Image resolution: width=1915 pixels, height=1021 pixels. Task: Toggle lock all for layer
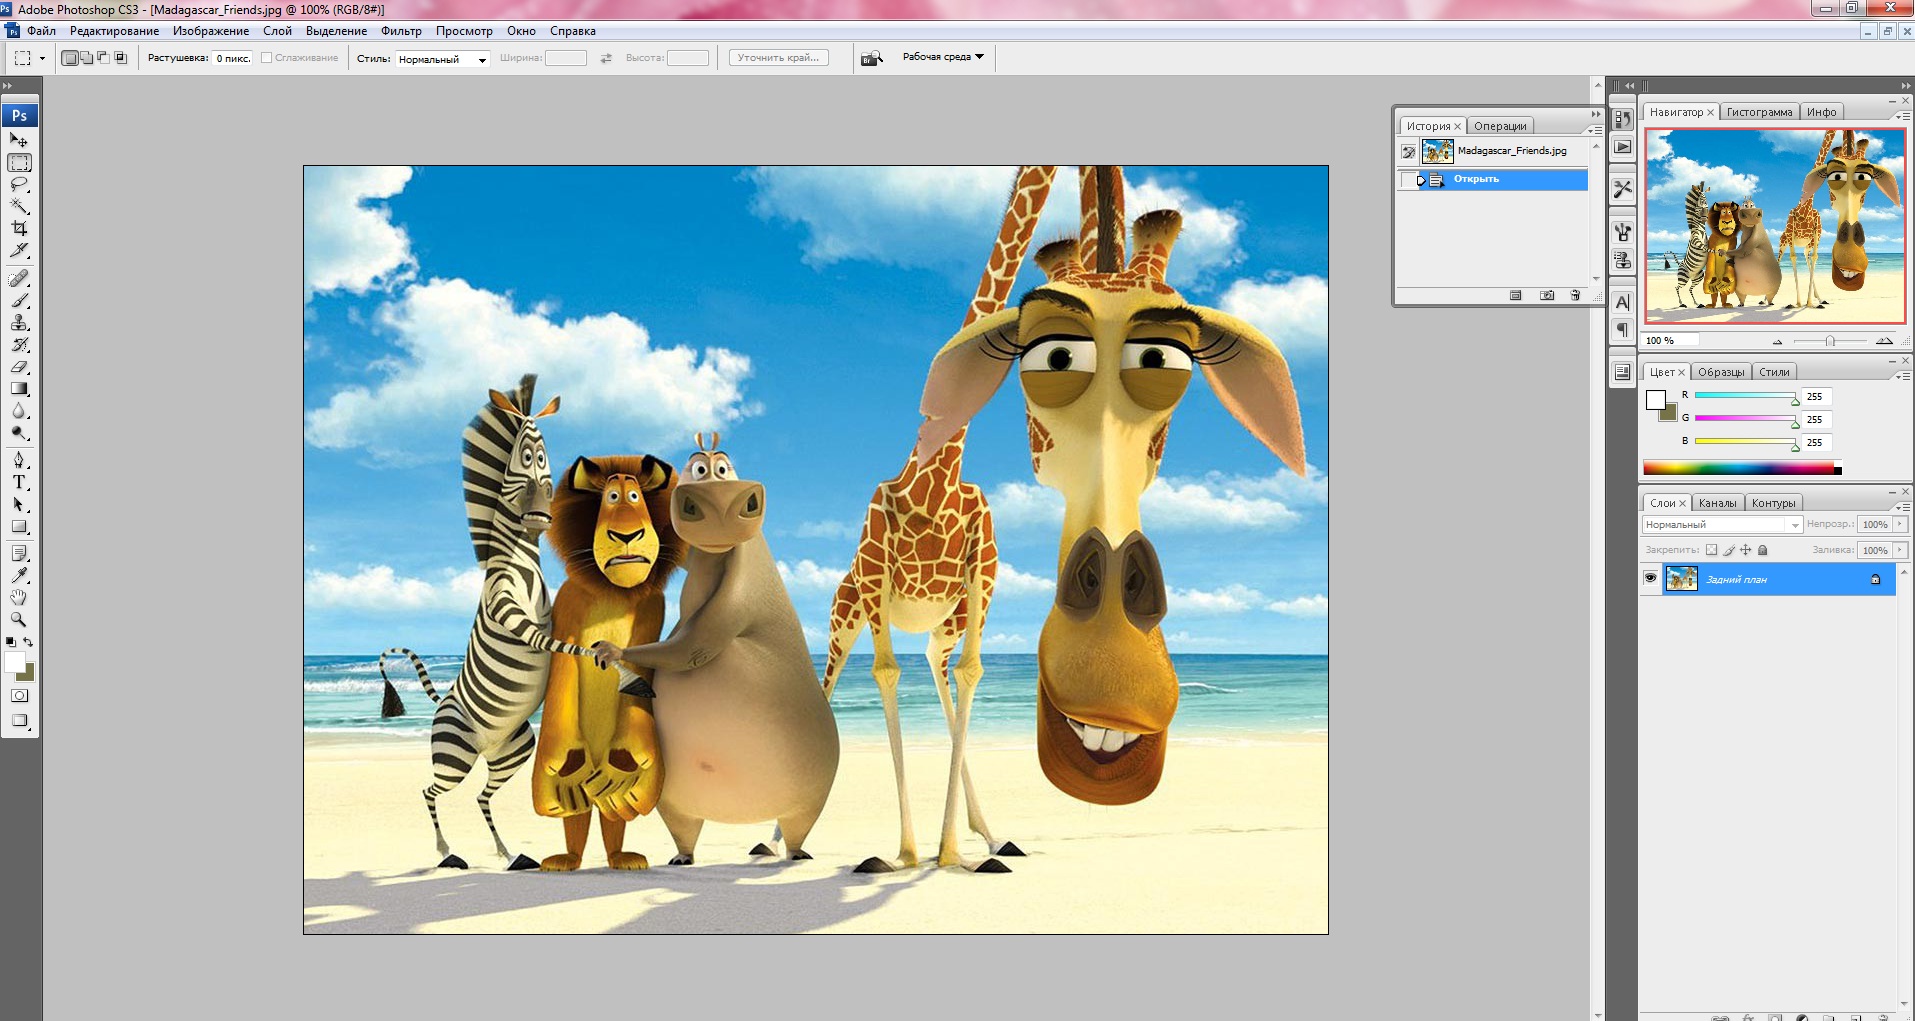pos(1763,550)
